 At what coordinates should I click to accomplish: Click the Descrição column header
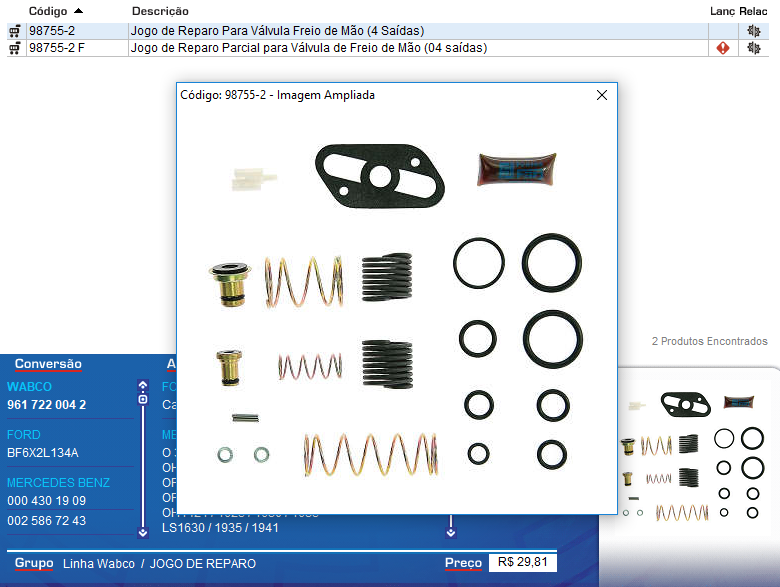160,10
